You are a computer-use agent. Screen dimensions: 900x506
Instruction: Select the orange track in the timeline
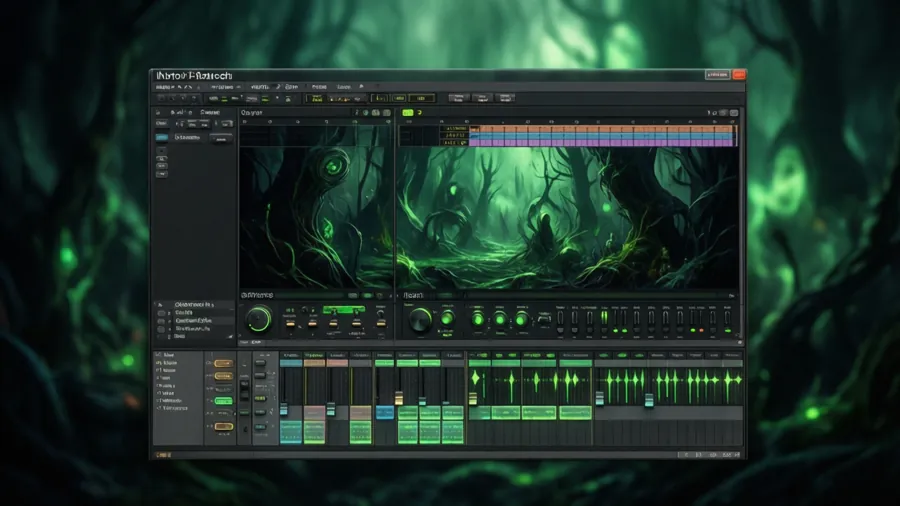602,129
